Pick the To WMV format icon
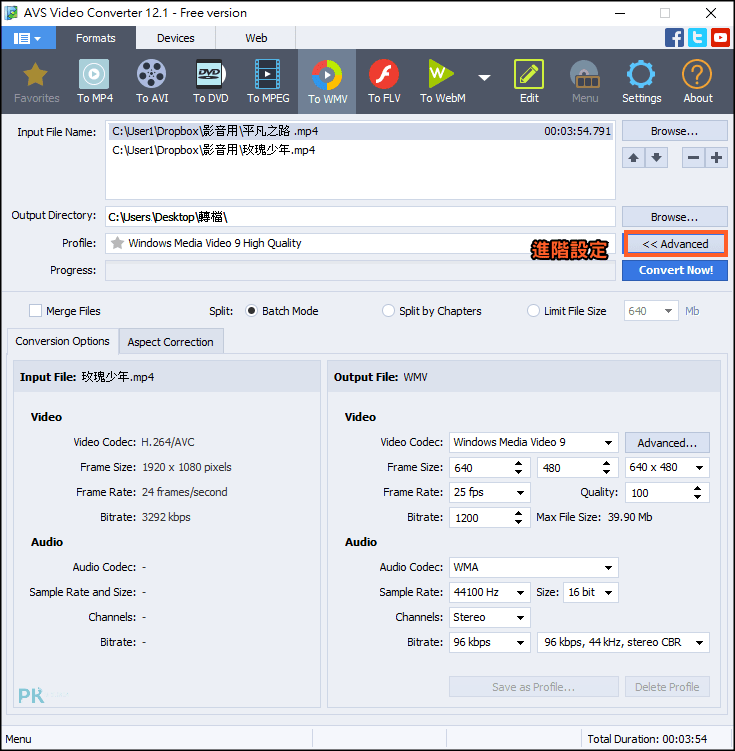The height and width of the screenshot is (751, 735). [327, 82]
